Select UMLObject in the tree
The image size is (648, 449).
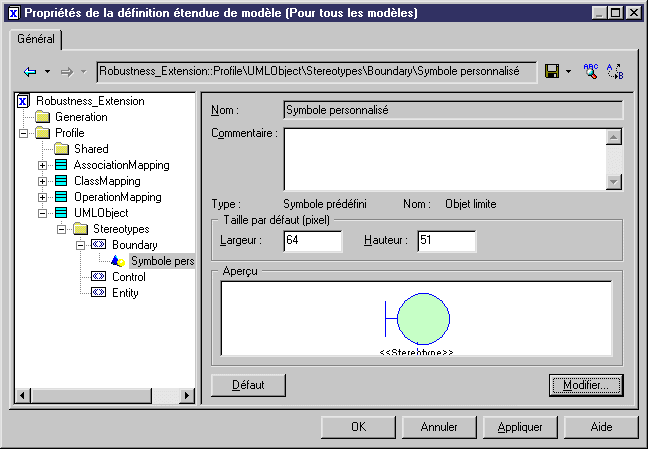pos(101,213)
